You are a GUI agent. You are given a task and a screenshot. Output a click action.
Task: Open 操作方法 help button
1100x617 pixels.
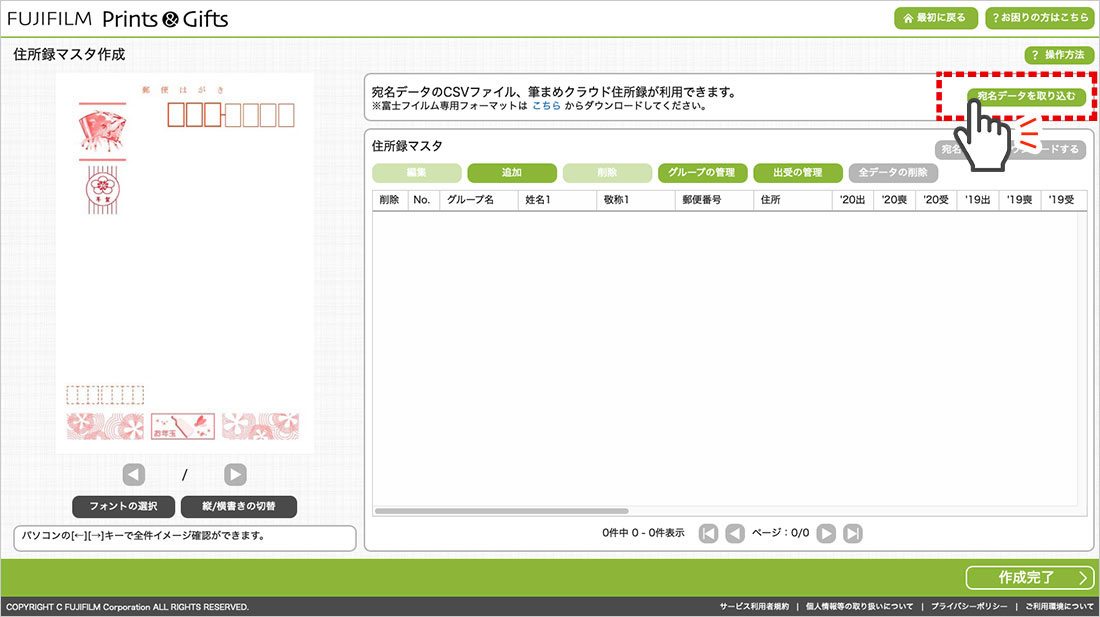1058,55
